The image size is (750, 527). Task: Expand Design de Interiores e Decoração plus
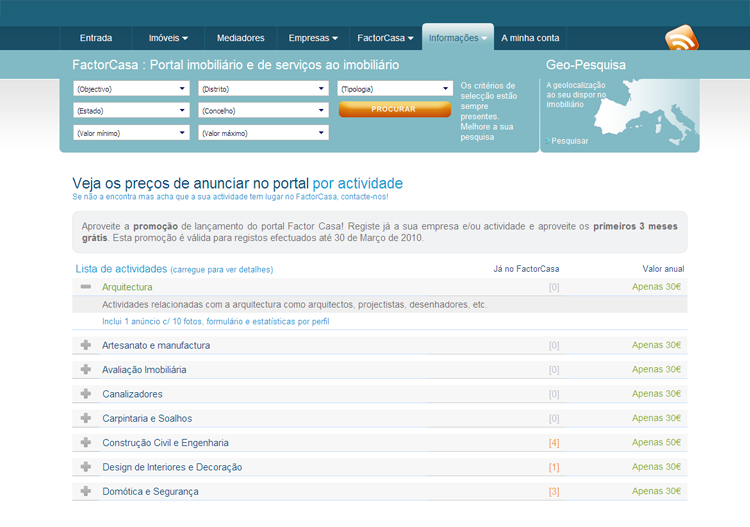[x=86, y=467]
